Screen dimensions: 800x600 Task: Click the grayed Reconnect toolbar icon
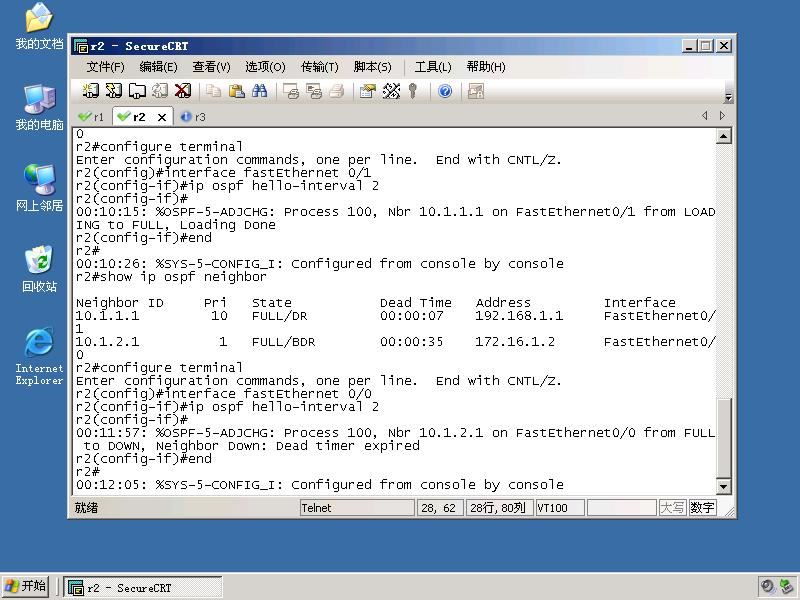[x=160, y=91]
